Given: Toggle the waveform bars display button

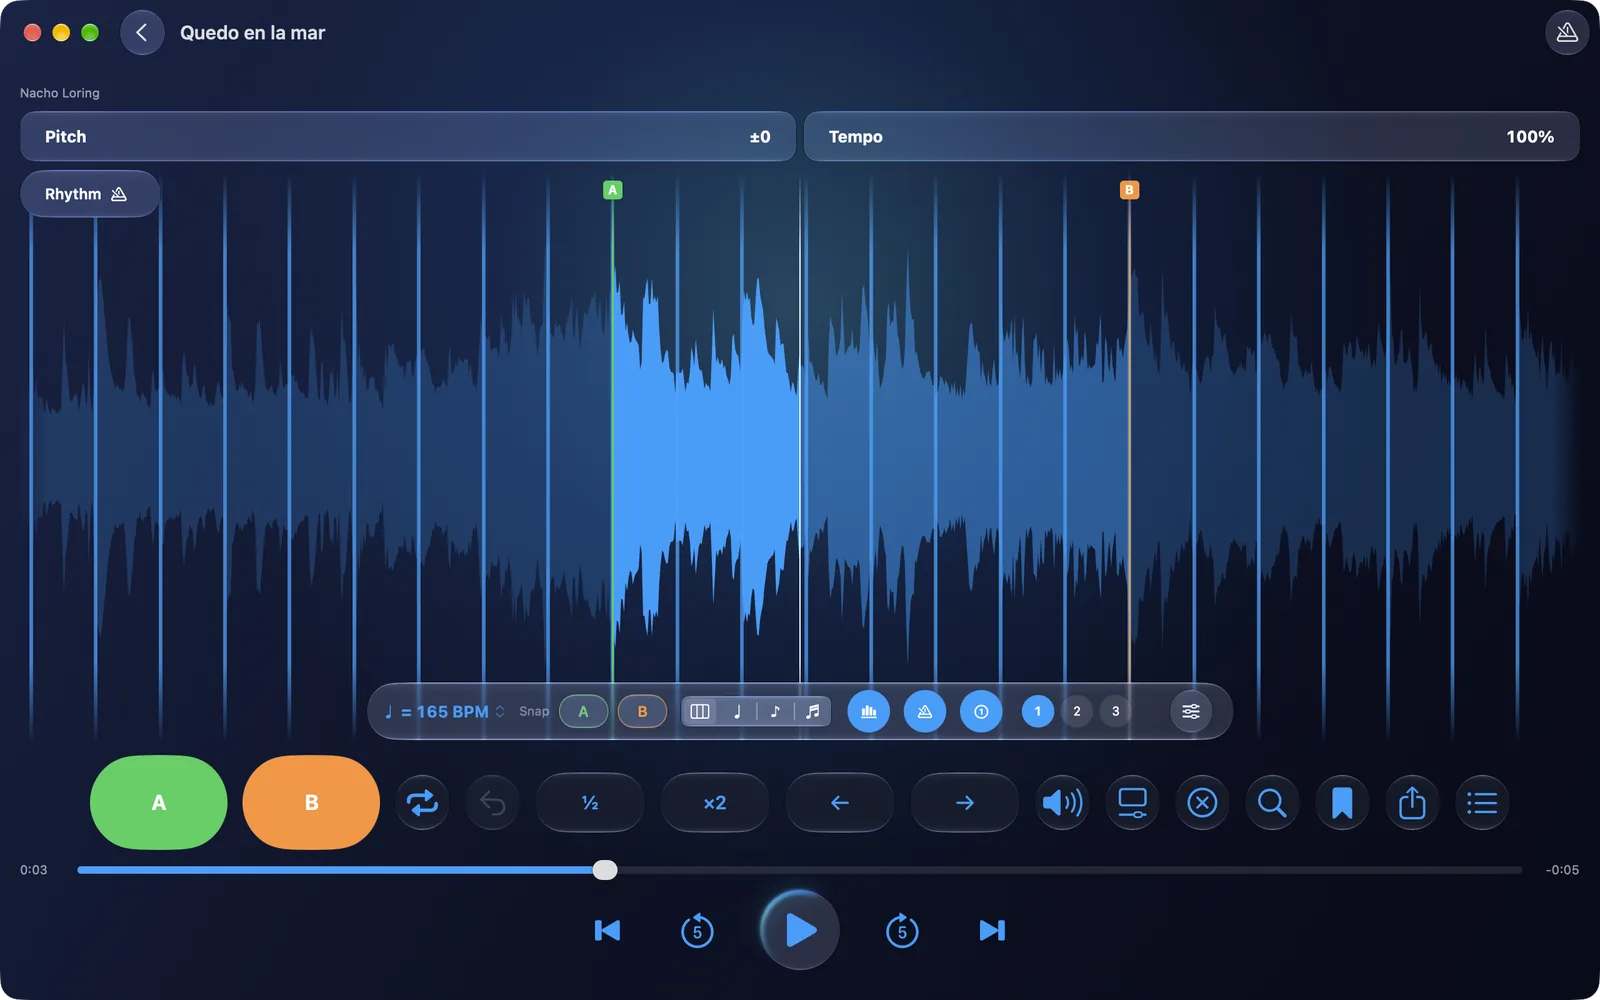Looking at the screenshot, I should point(869,711).
